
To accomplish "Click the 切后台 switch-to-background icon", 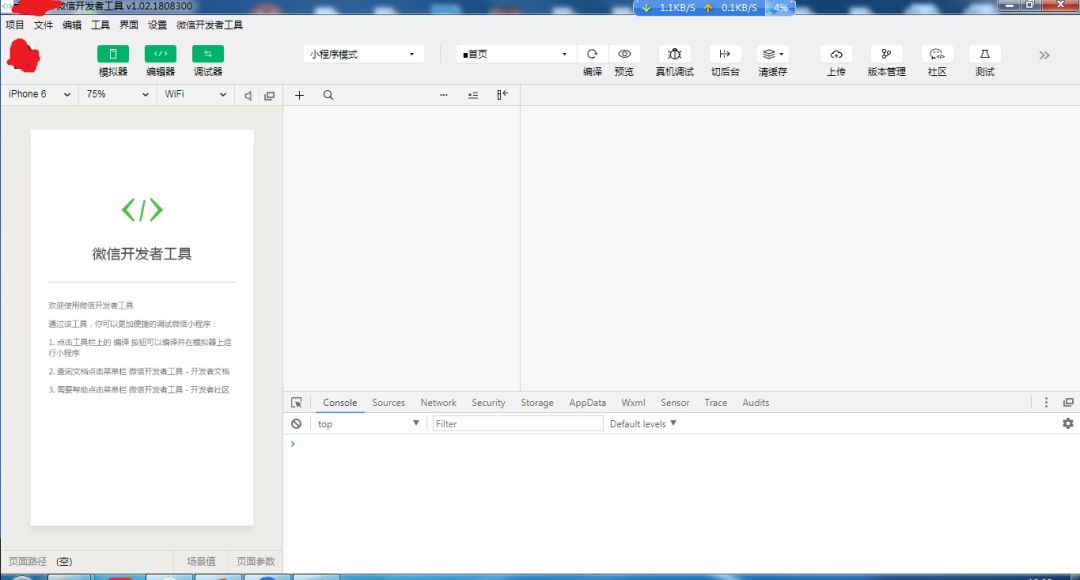I will (x=725, y=54).
